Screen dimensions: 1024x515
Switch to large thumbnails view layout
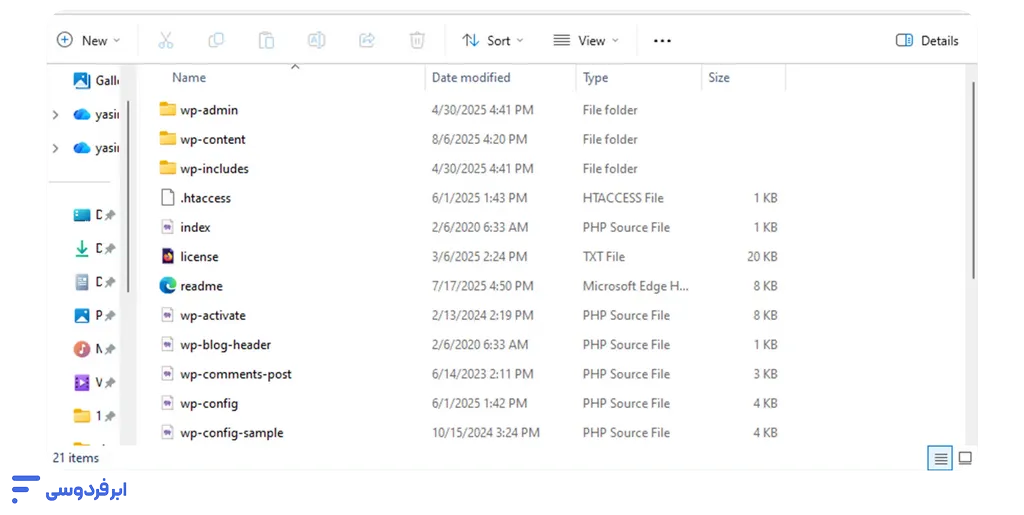pos(965,459)
